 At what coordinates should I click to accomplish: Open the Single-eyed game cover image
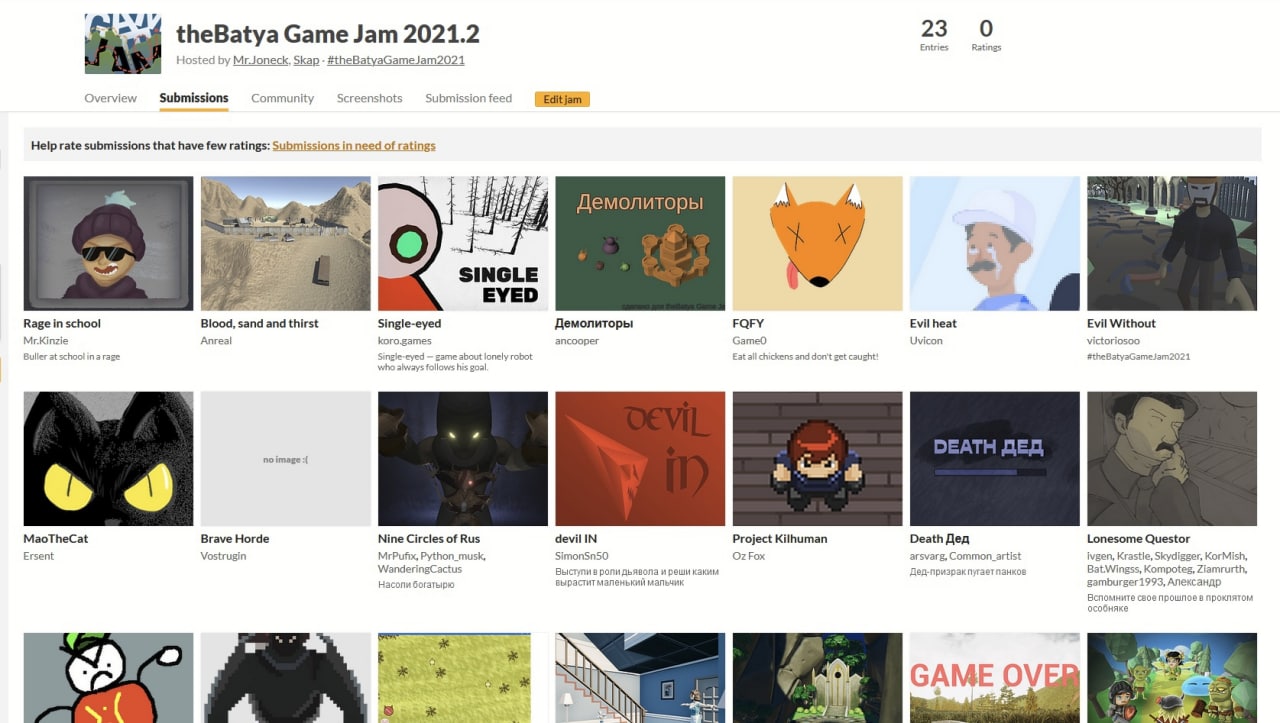463,244
